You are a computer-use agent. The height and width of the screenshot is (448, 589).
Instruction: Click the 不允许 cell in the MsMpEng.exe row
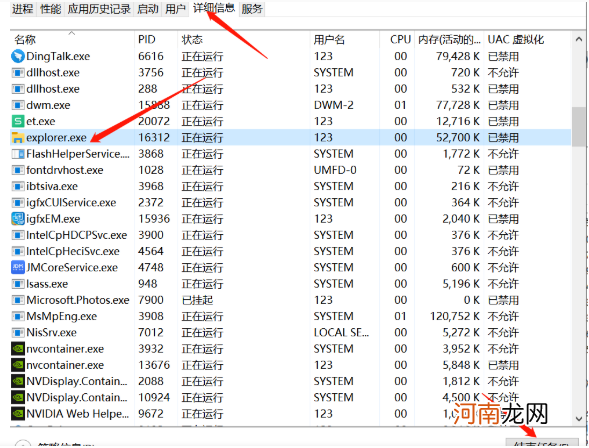click(503, 316)
